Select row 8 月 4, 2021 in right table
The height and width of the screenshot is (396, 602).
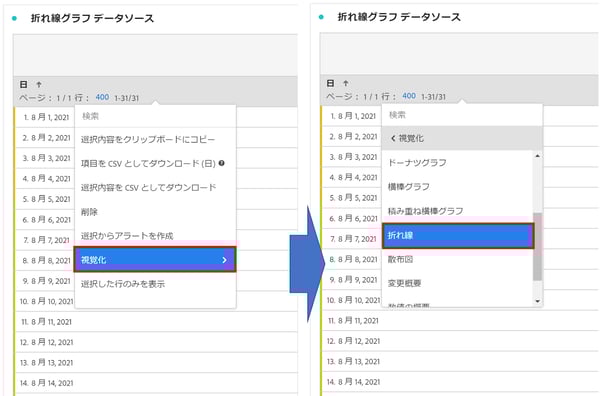tap(352, 177)
